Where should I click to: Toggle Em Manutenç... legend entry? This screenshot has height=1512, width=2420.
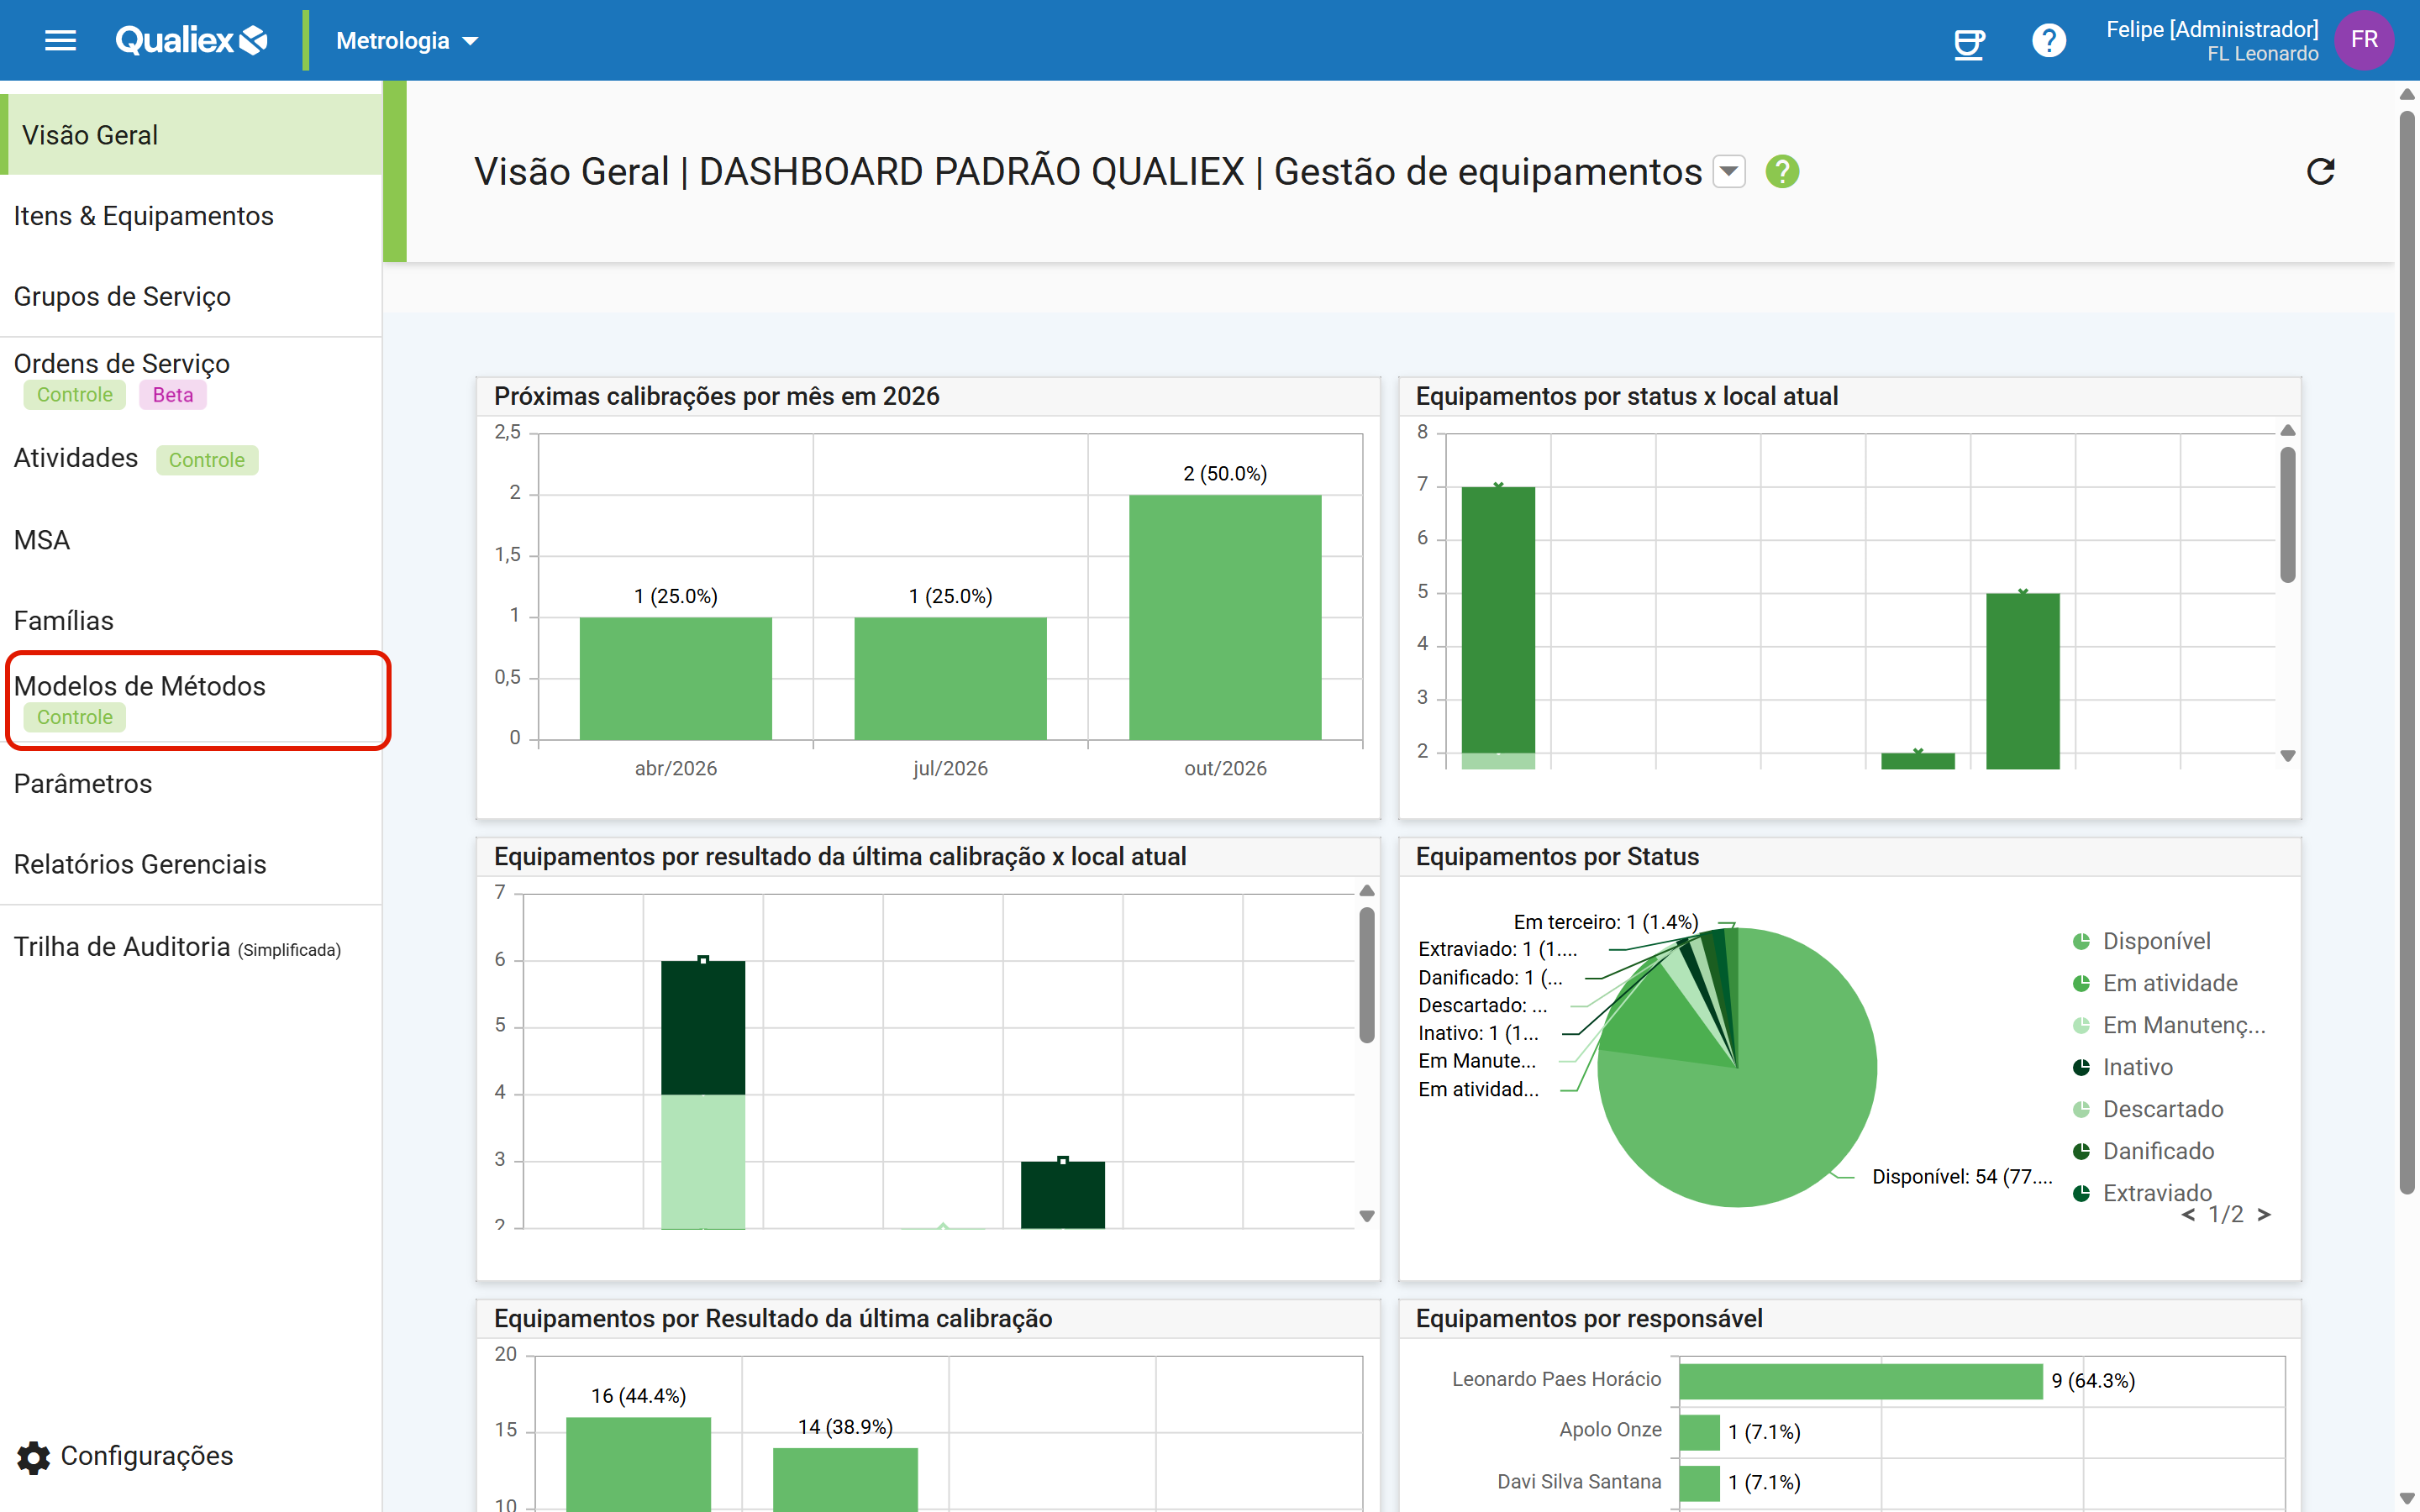point(2170,1025)
